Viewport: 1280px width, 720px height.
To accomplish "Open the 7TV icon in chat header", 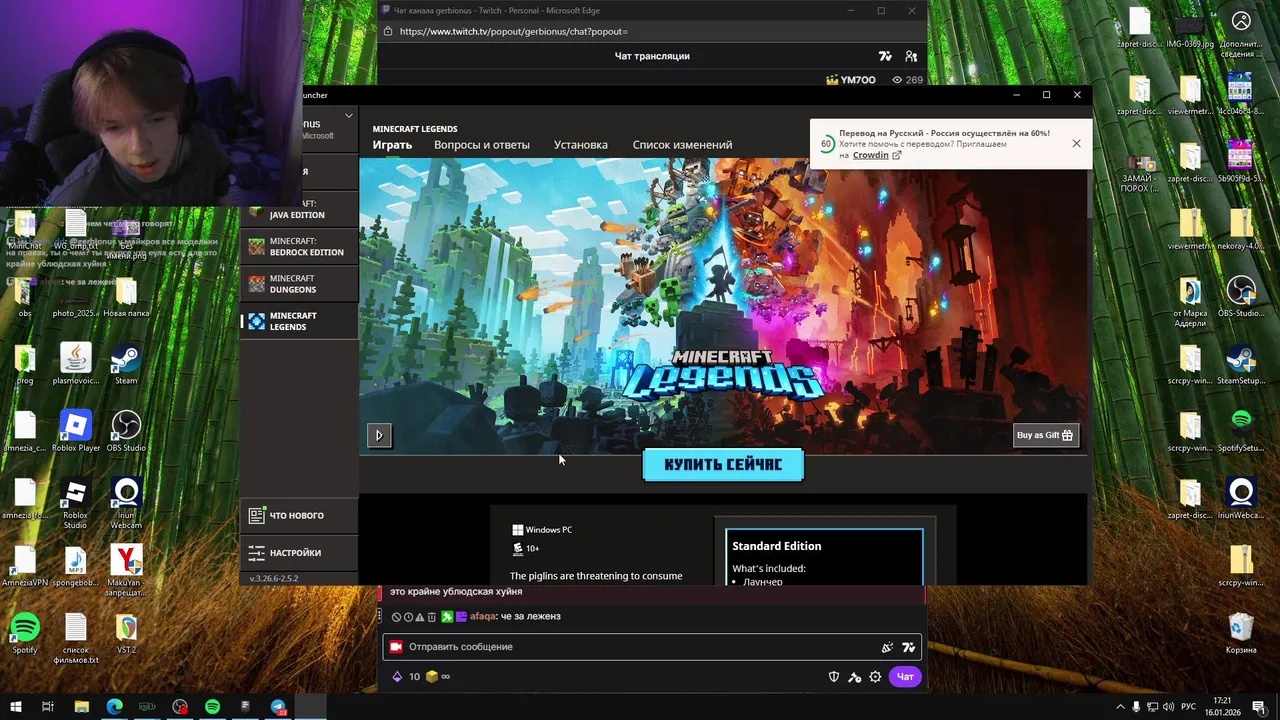I will (x=885, y=57).
